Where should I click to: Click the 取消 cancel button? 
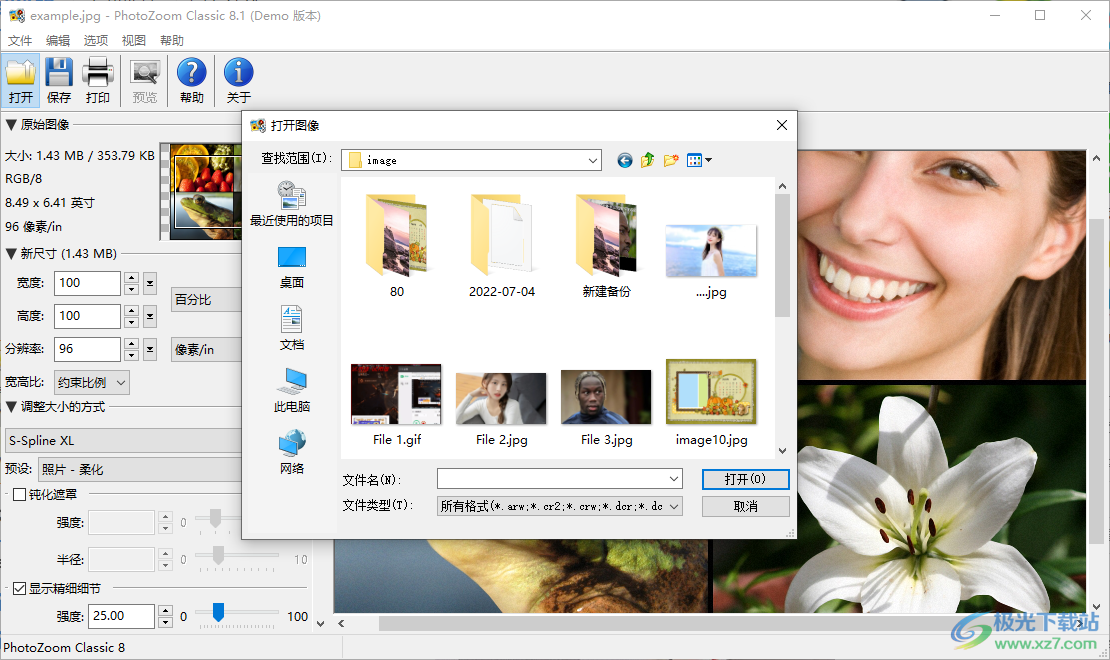click(x=745, y=506)
